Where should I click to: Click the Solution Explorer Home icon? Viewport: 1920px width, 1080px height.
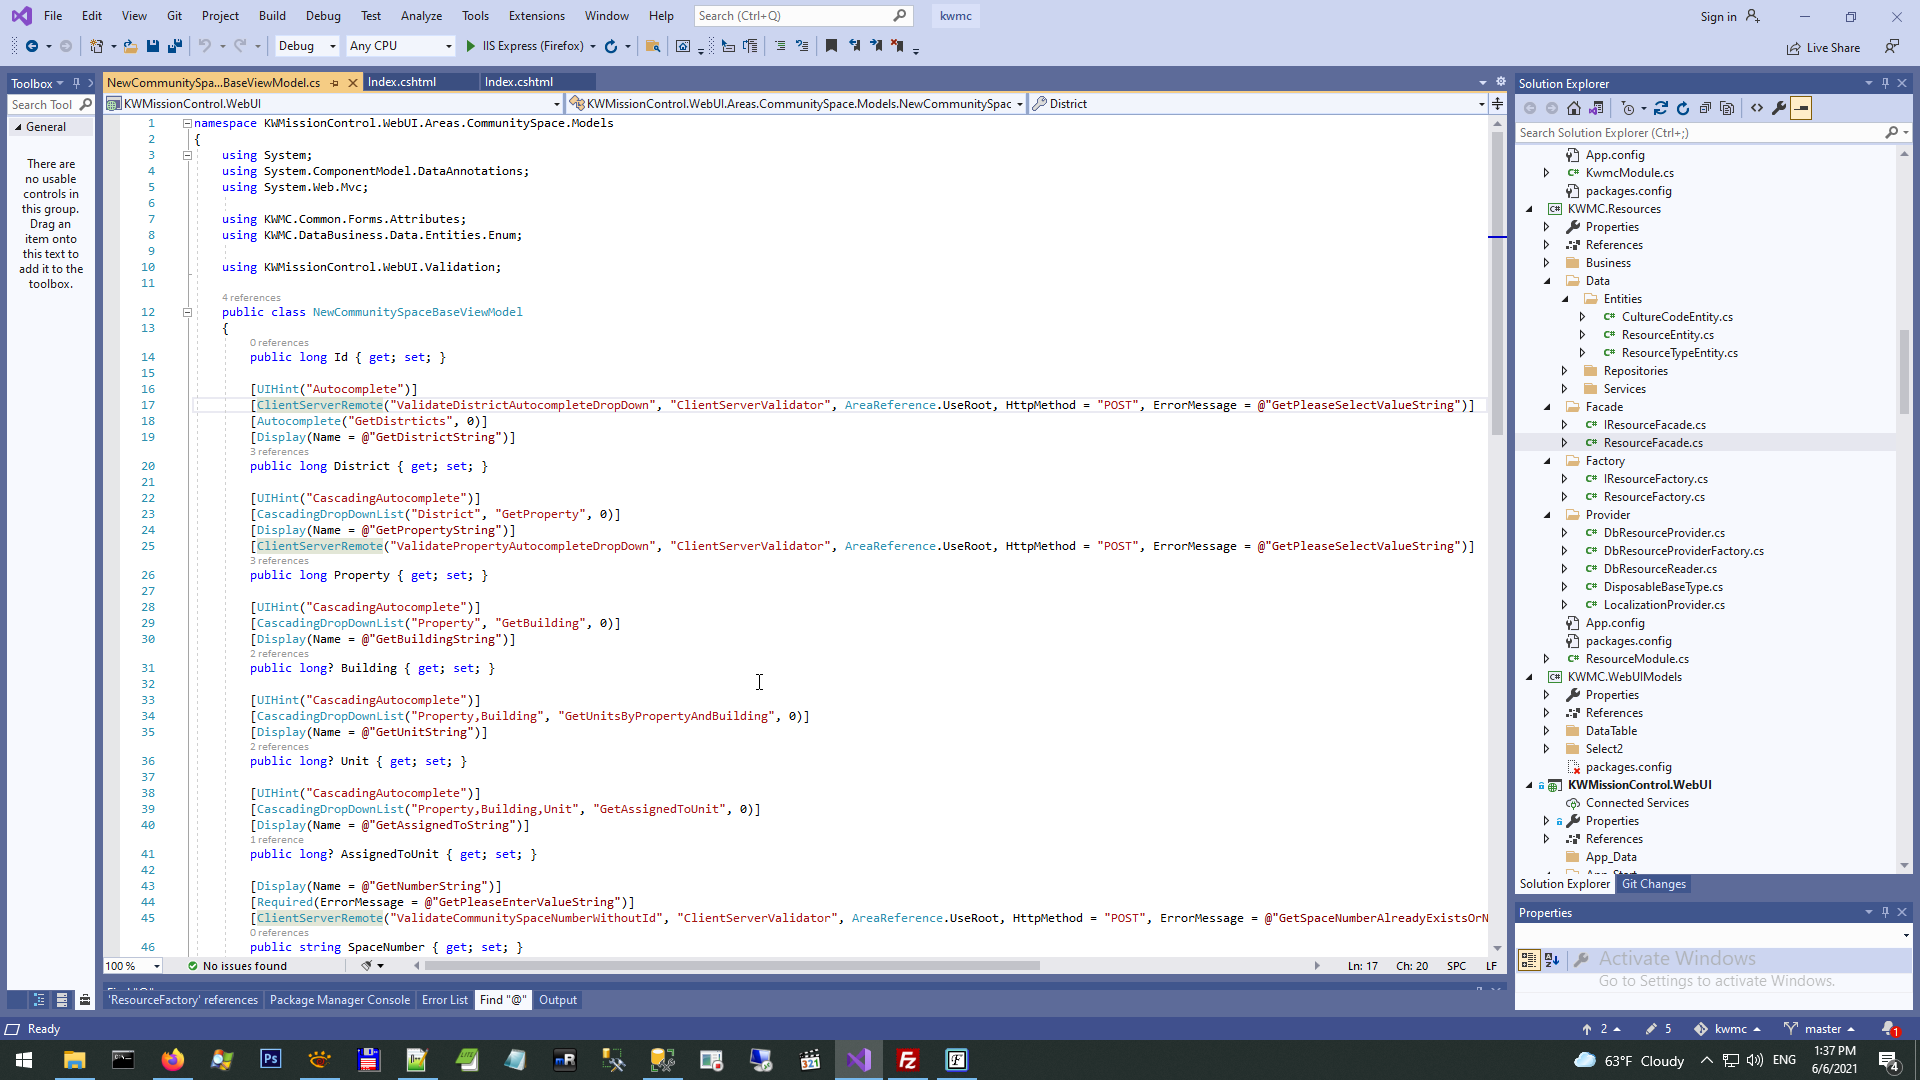coord(1574,108)
